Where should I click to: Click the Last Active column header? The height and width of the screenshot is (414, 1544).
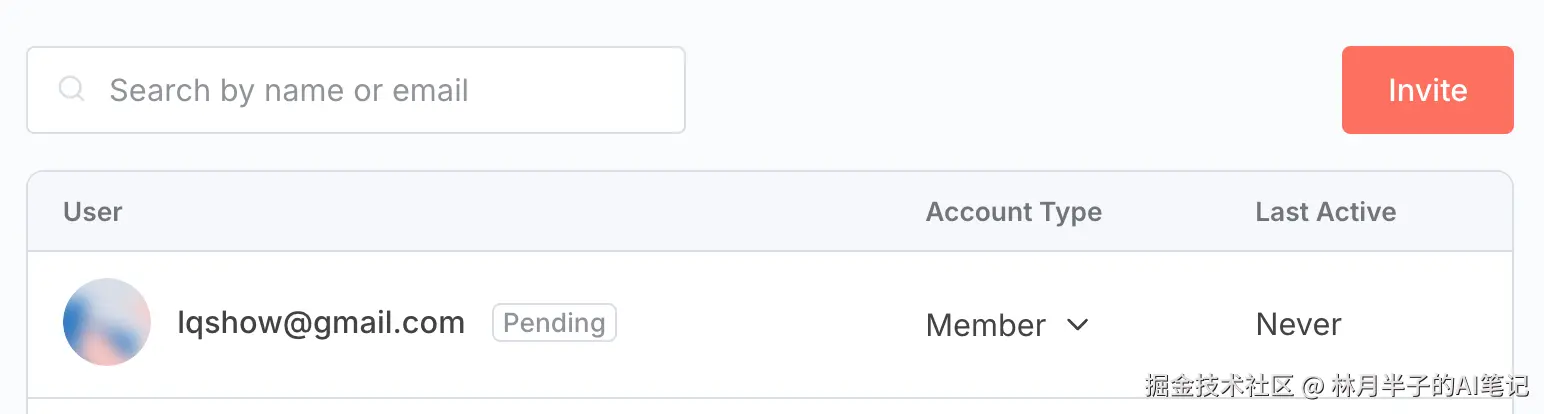1325,212
